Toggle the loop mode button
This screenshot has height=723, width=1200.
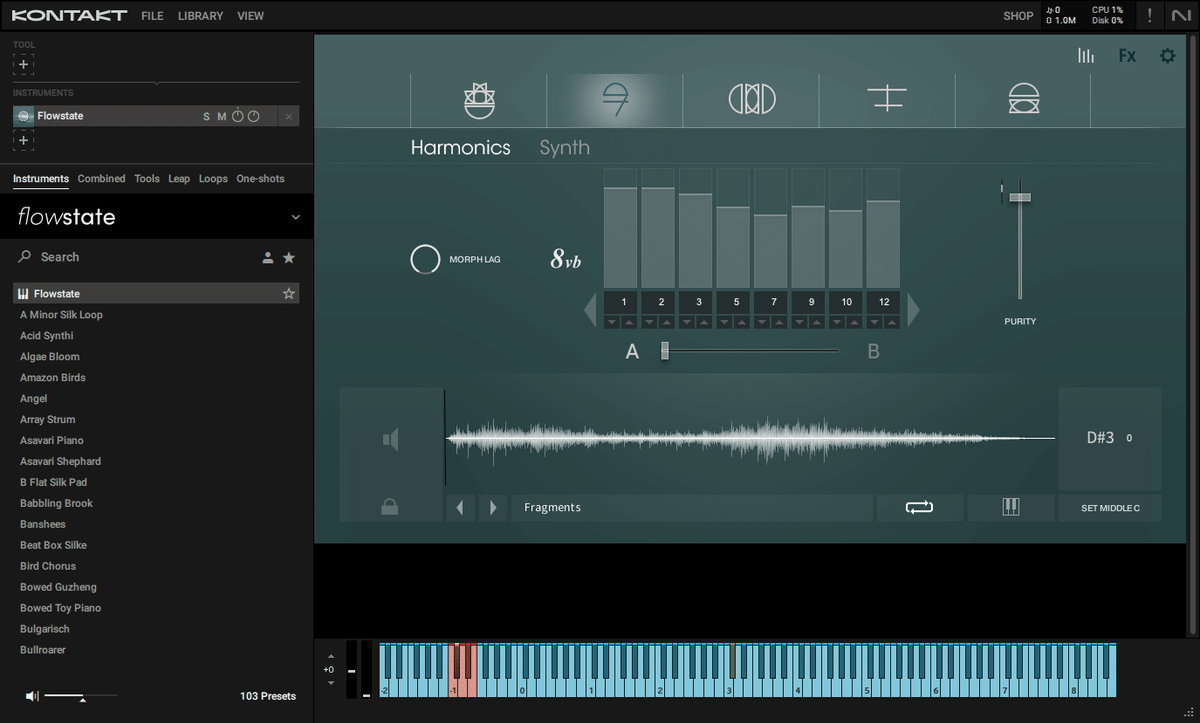coord(919,508)
